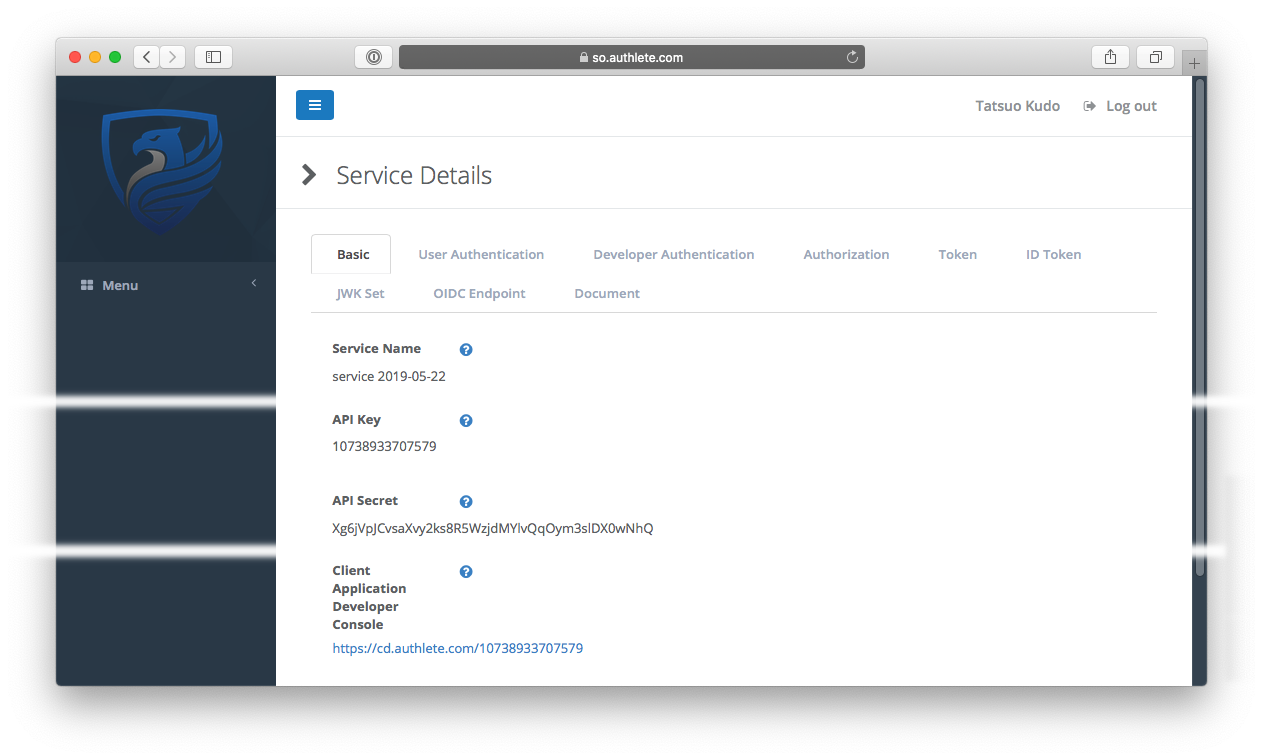Click the Log out link
Viewport: 1263px width, 754px height.
click(x=1131, y=106)
